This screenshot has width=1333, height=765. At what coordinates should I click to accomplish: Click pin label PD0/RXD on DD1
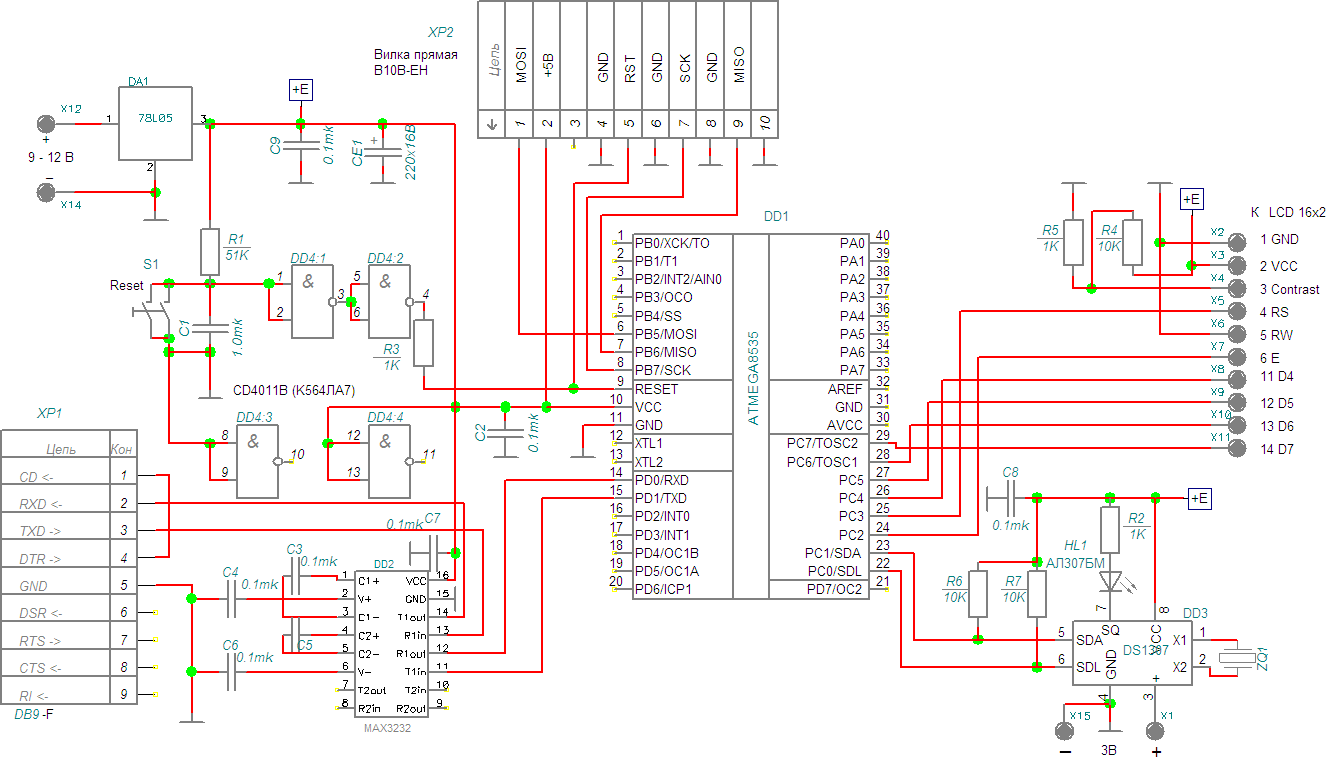click(x=661, y=480)
